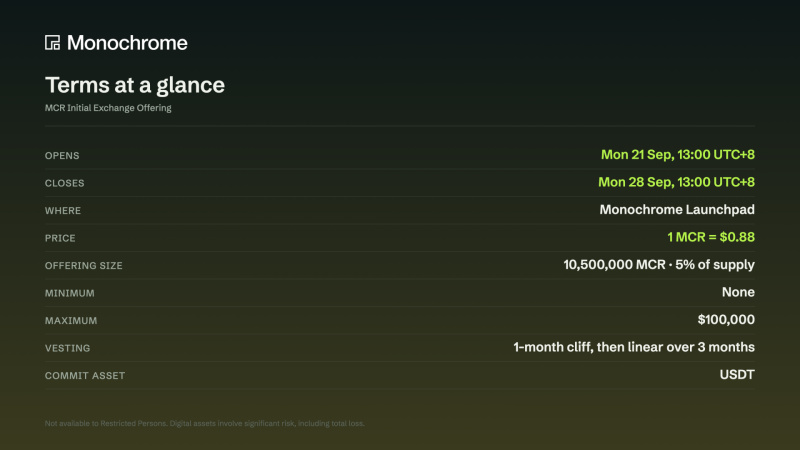Click the COMMIT ASSET label
This screenshot has width=800, height=450.
click(85, 376)
